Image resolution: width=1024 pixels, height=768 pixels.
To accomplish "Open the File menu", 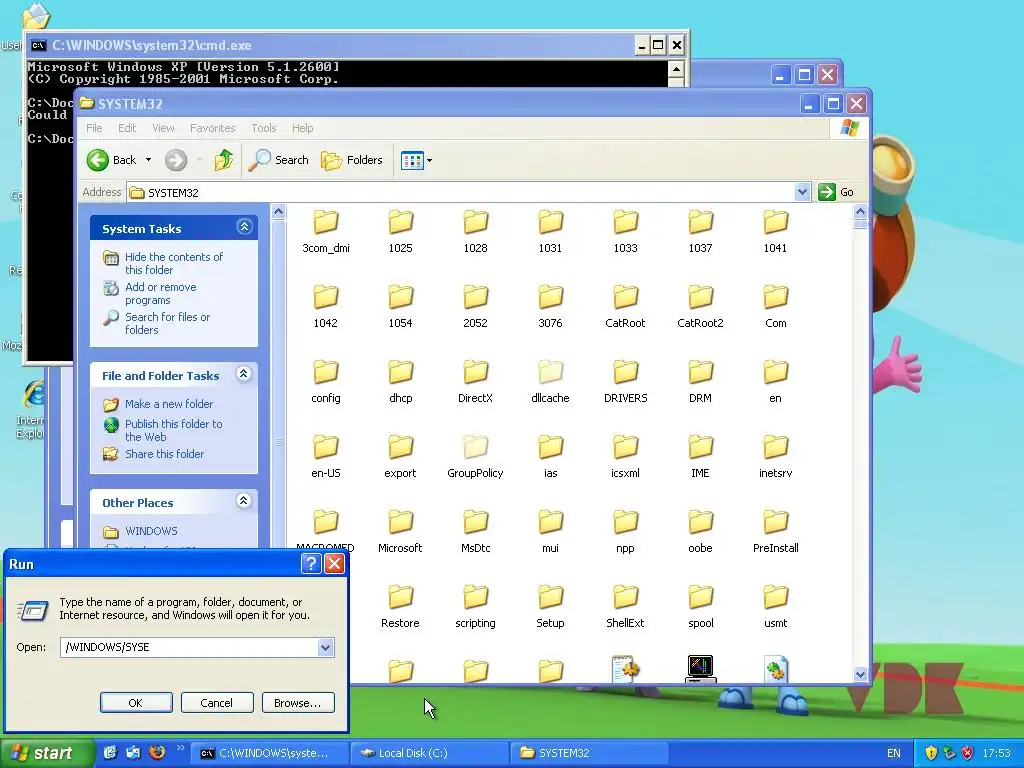I will [x=94, y=128].
